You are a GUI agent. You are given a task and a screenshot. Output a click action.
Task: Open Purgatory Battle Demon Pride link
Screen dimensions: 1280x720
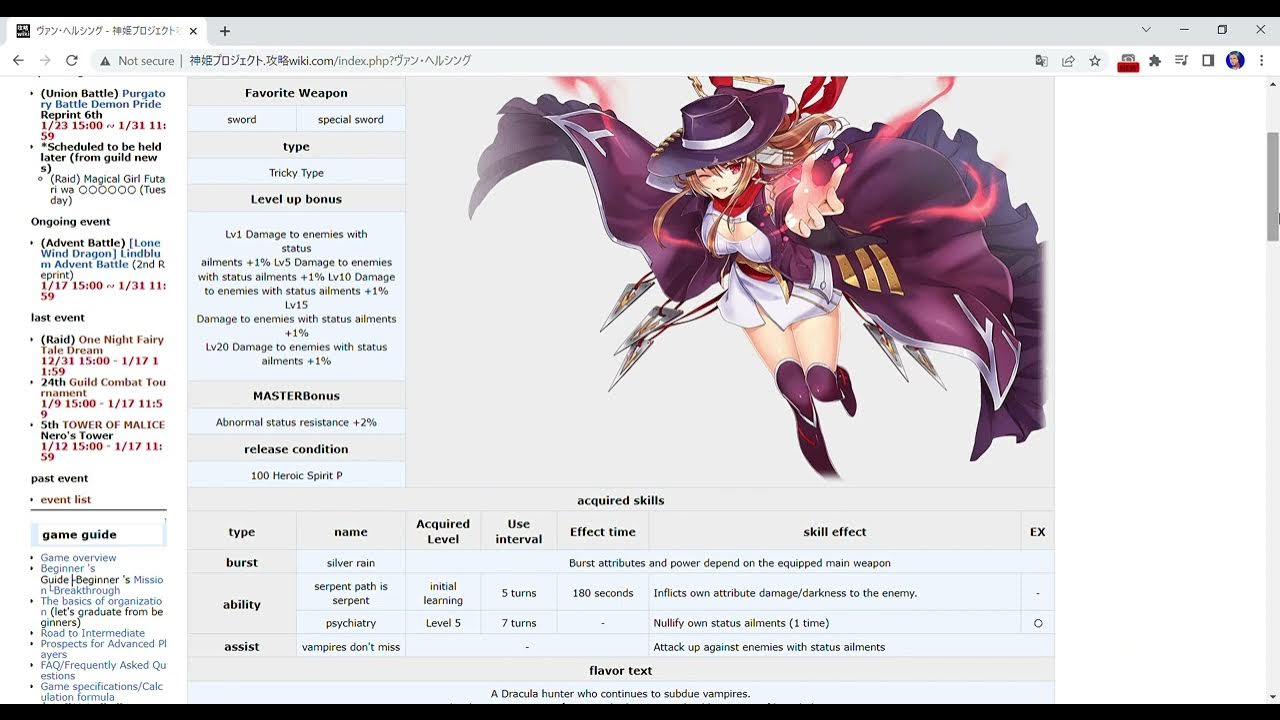click(103, 99)
